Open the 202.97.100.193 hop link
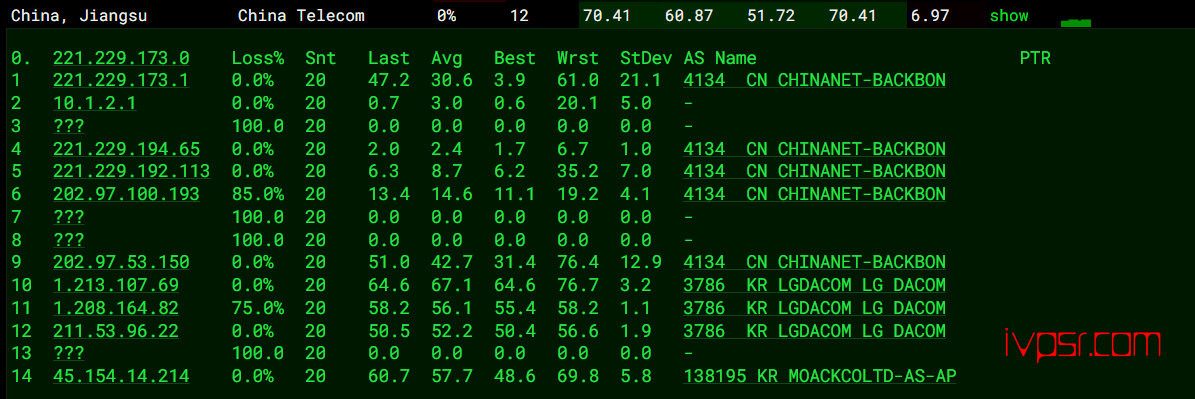The width and height of the screenshot is (1195, 399). tap(127, 194)
